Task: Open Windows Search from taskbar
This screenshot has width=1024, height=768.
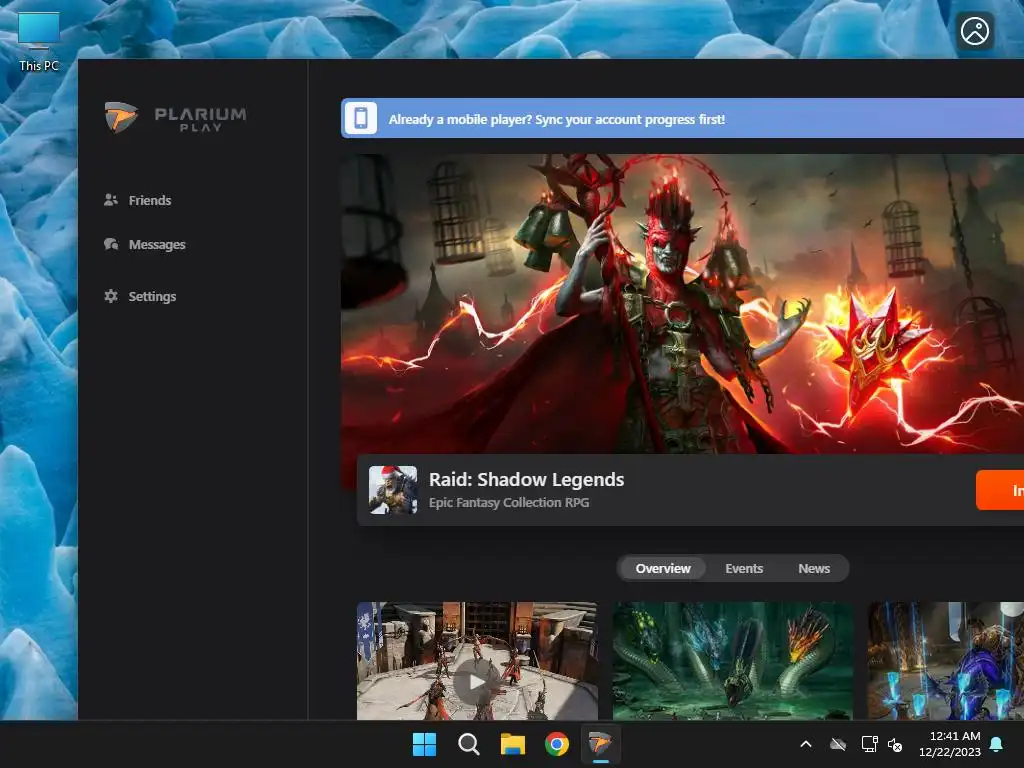Action: 468,744
